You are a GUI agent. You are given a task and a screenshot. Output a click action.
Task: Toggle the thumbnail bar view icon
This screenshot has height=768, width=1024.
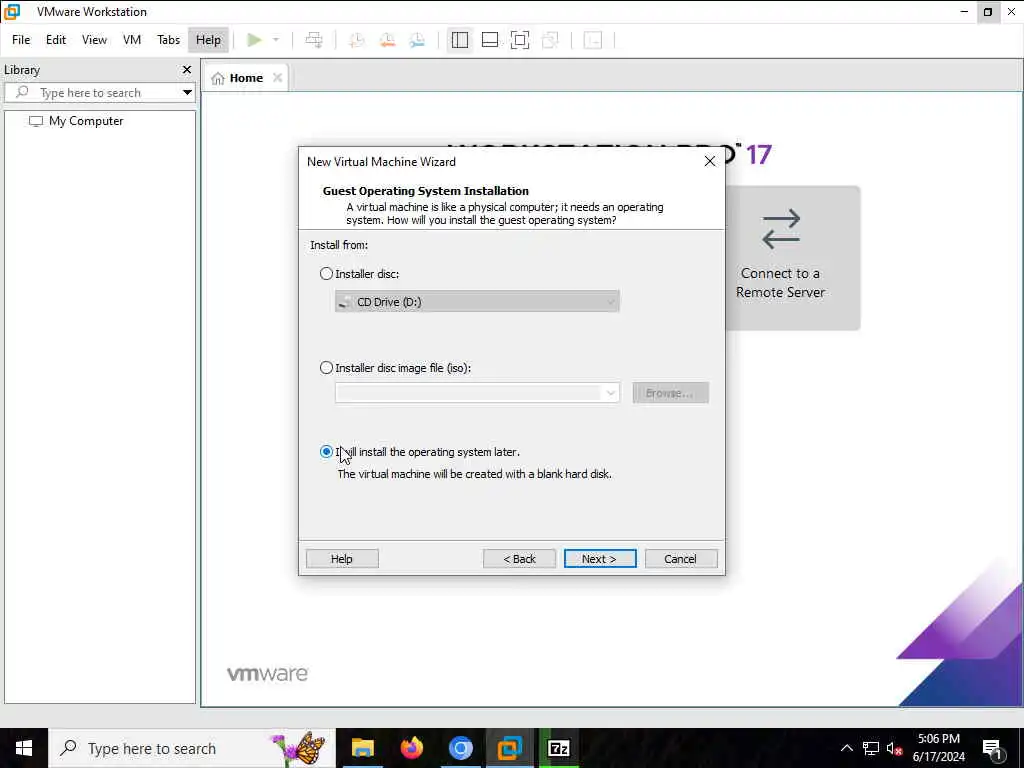tap(490, 40)
